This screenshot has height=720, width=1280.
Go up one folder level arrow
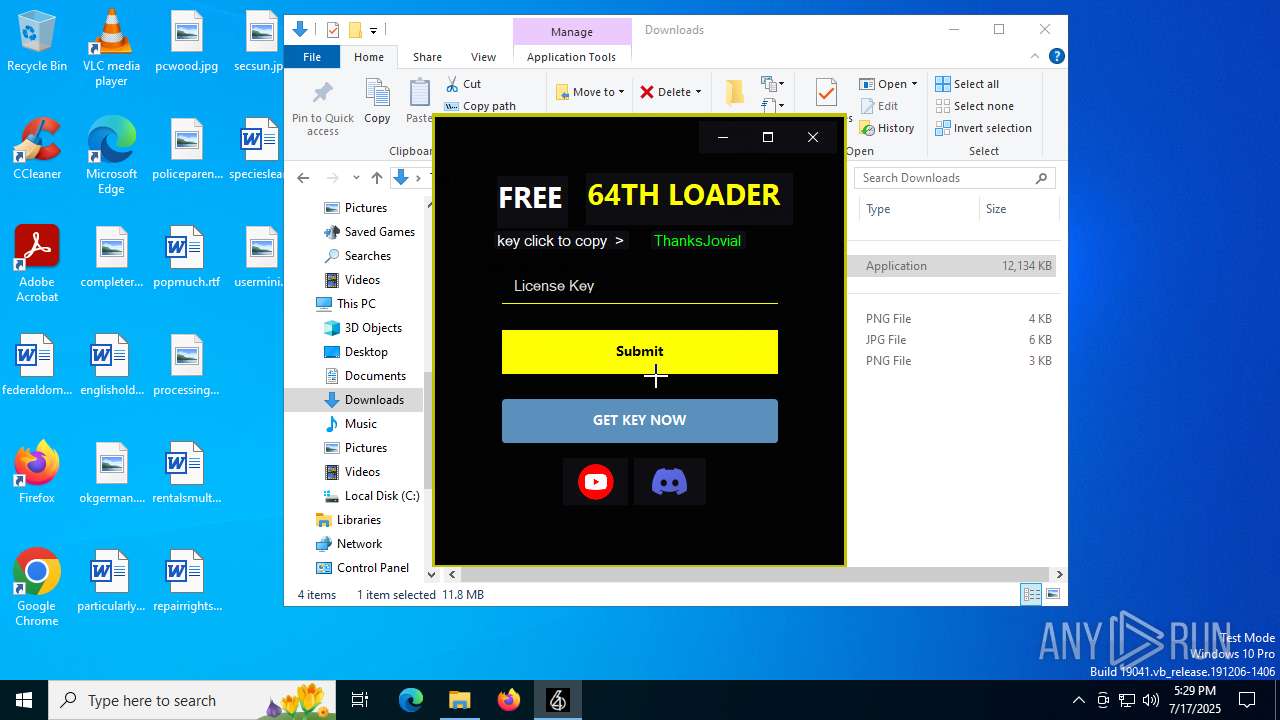[x=376, y=178]
